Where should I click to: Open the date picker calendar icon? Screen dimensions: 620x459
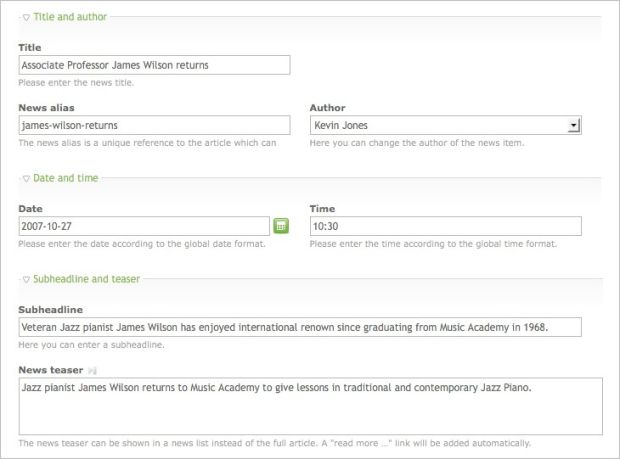(281, 226)
